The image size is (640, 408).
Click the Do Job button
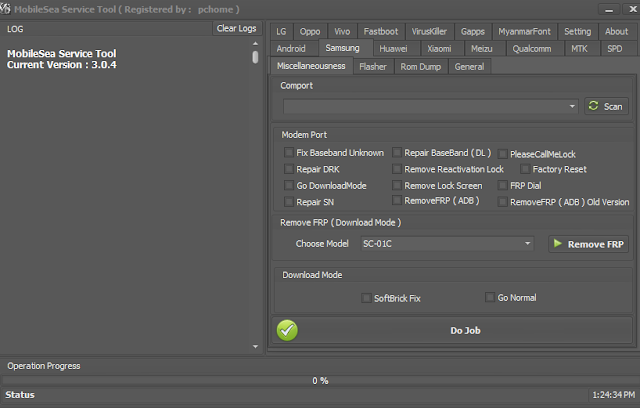click(452, 330)
